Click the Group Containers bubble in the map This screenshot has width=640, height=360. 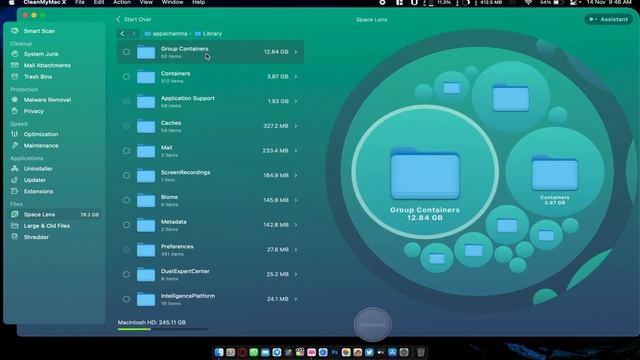425,171
